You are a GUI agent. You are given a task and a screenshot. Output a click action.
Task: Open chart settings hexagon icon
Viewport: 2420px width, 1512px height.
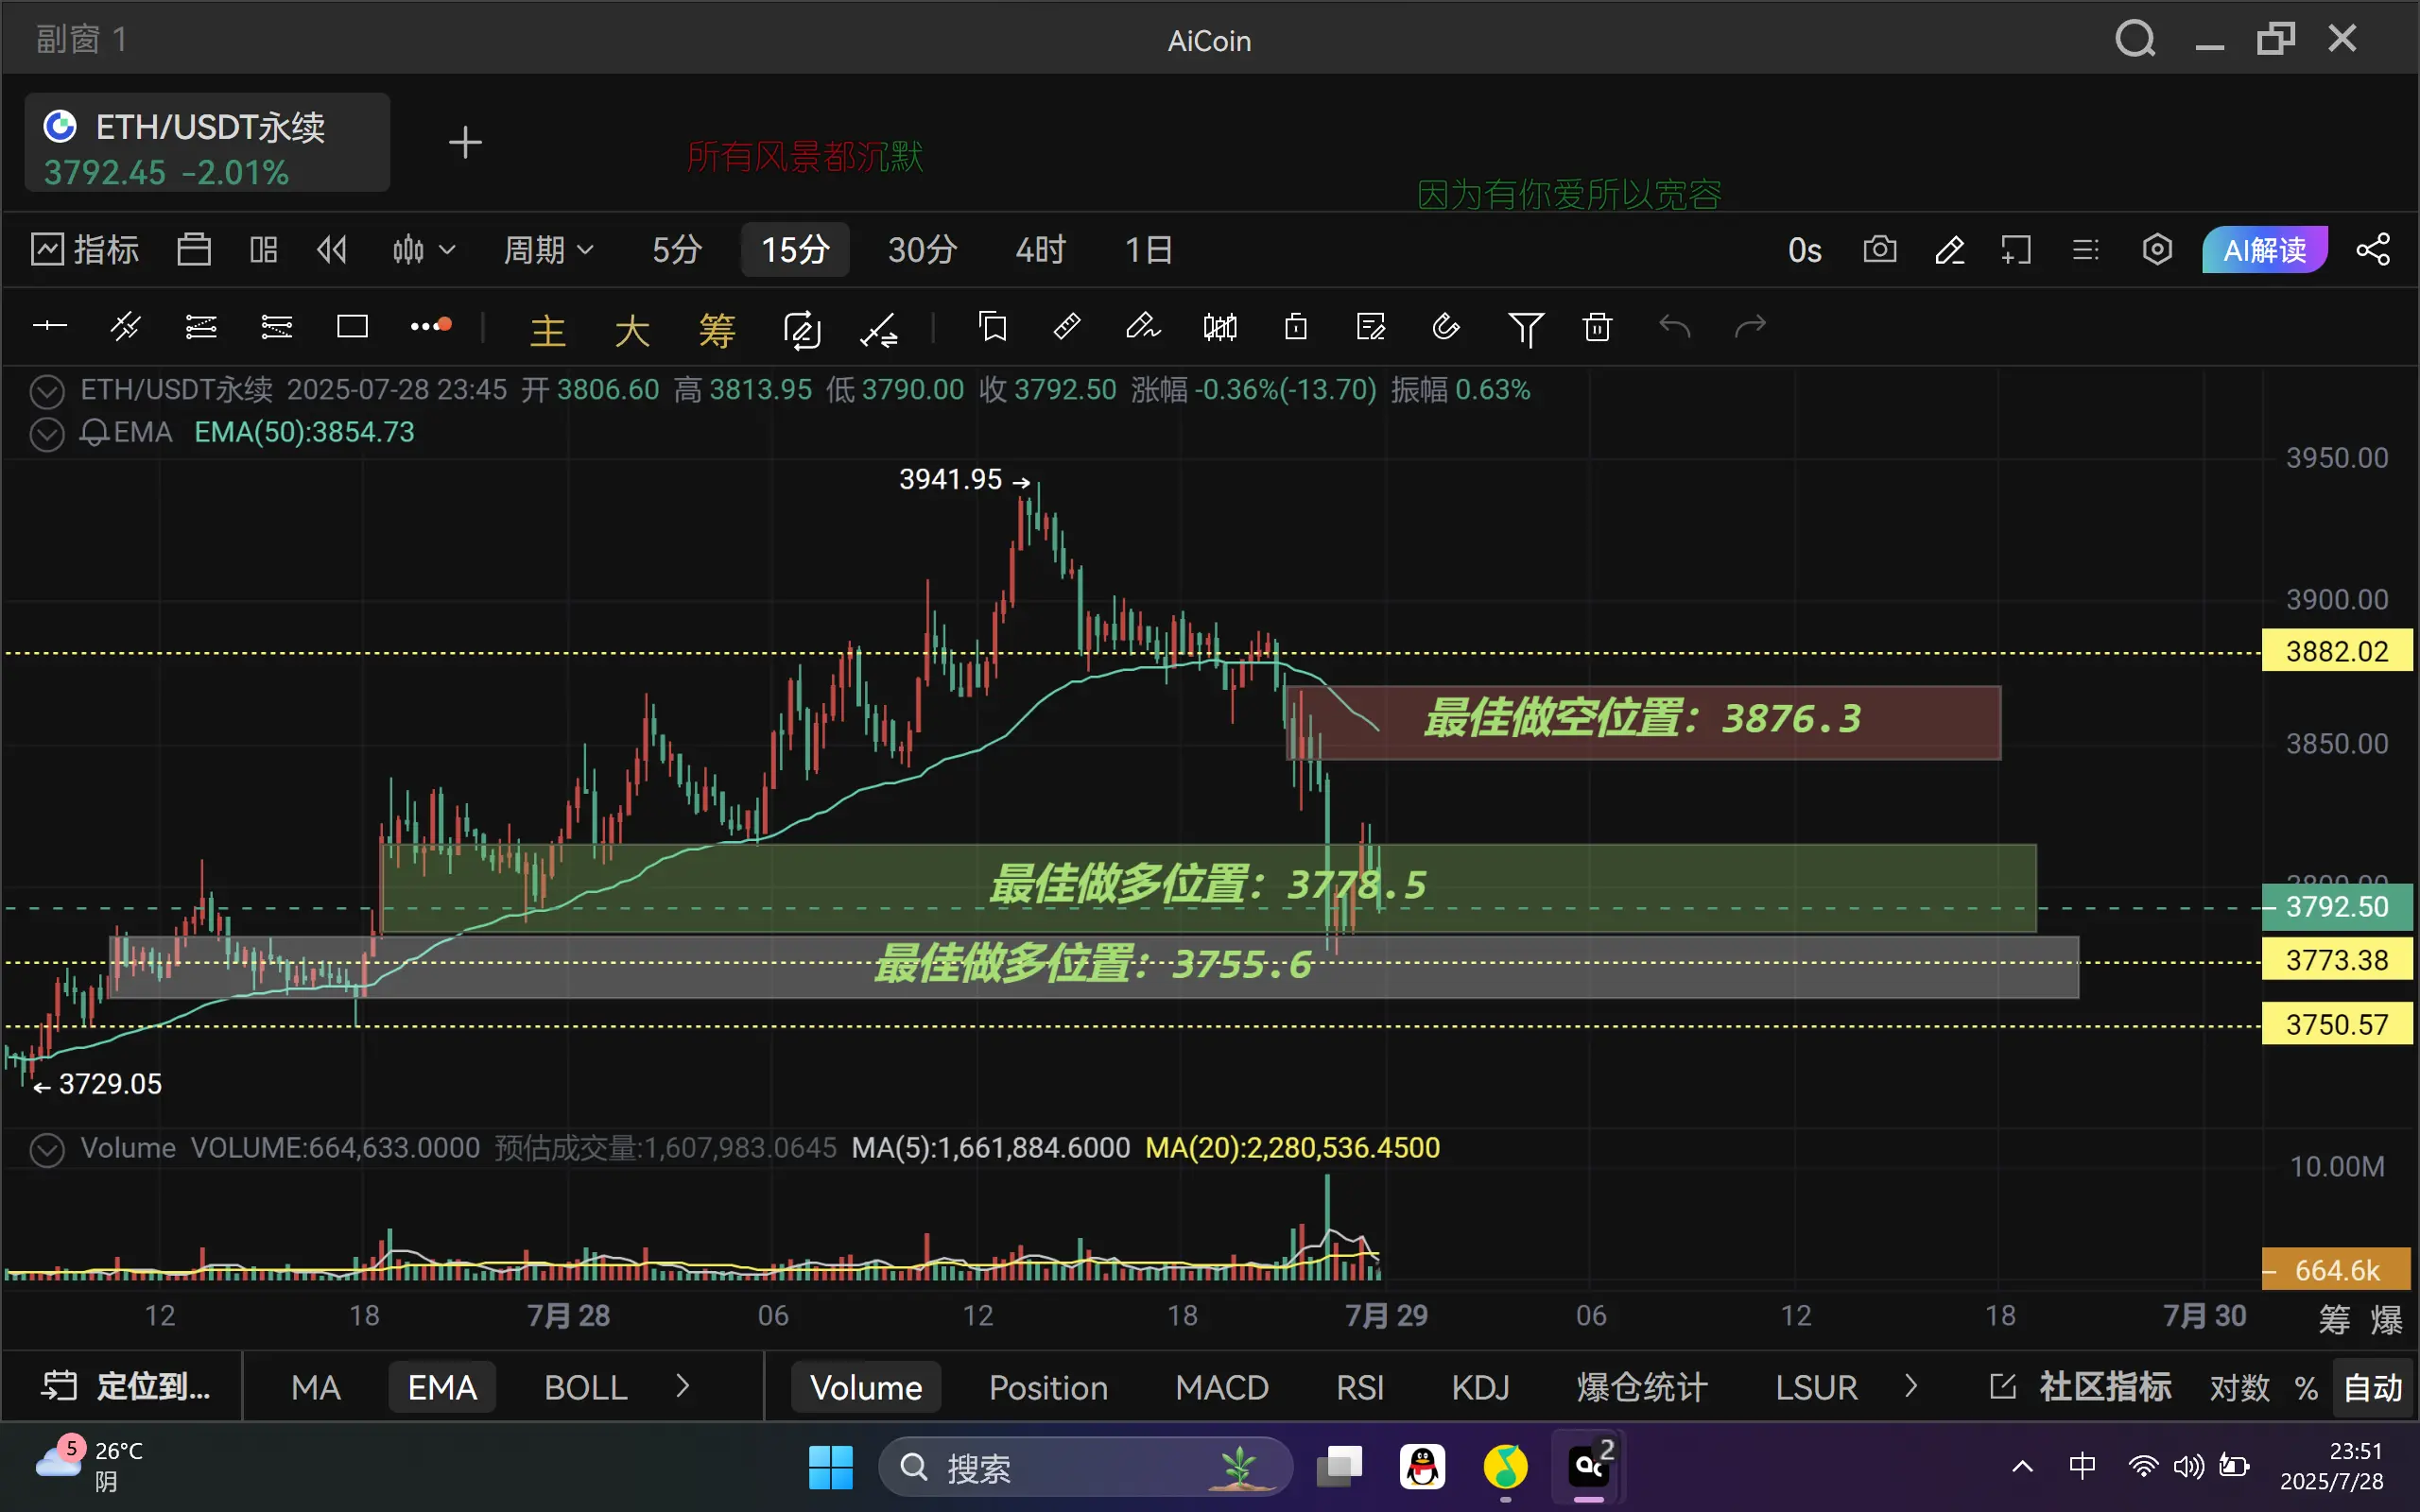2157,249
